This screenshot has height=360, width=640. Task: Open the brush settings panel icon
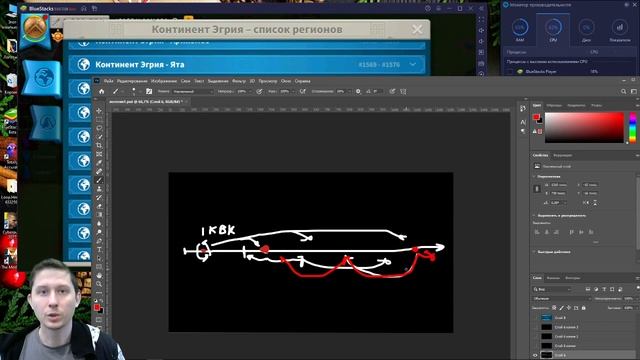click(x=149, y=91)
